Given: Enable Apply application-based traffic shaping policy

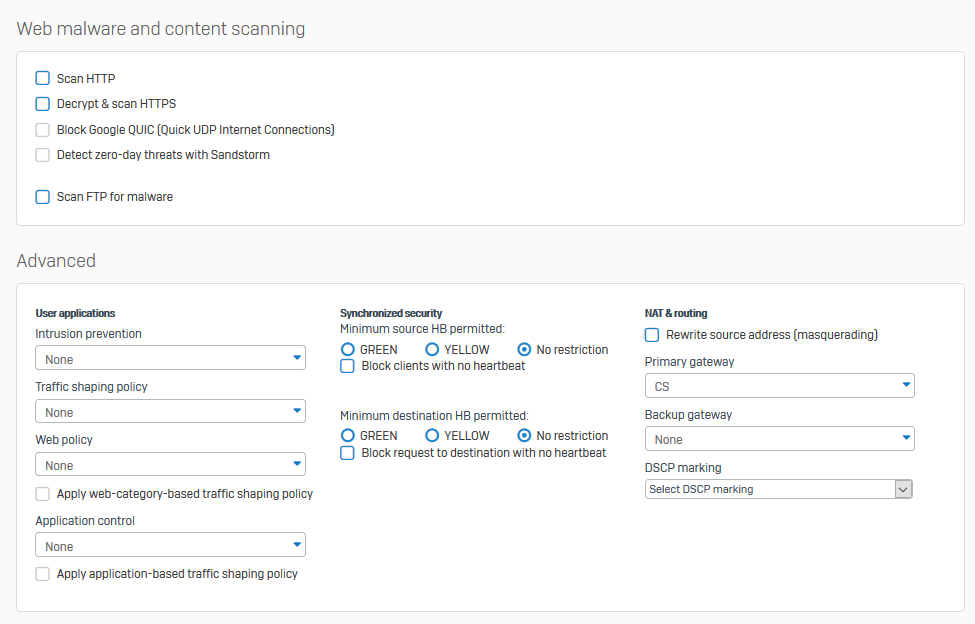Looking at the screenshot, I should pyautogui.click(x=43, y=574).
